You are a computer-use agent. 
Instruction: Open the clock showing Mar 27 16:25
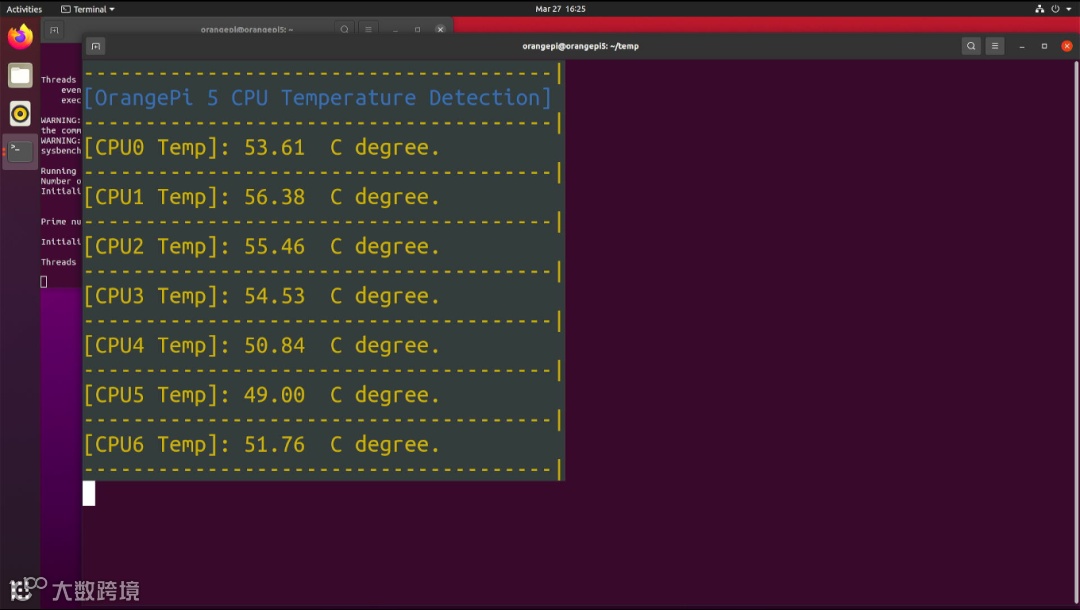[560, 9]
